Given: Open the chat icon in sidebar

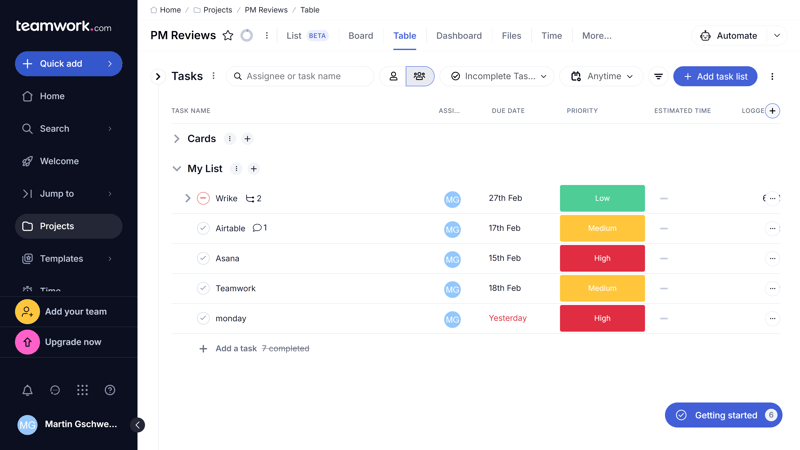Looking at the screenshot, I should click(55, 390).
